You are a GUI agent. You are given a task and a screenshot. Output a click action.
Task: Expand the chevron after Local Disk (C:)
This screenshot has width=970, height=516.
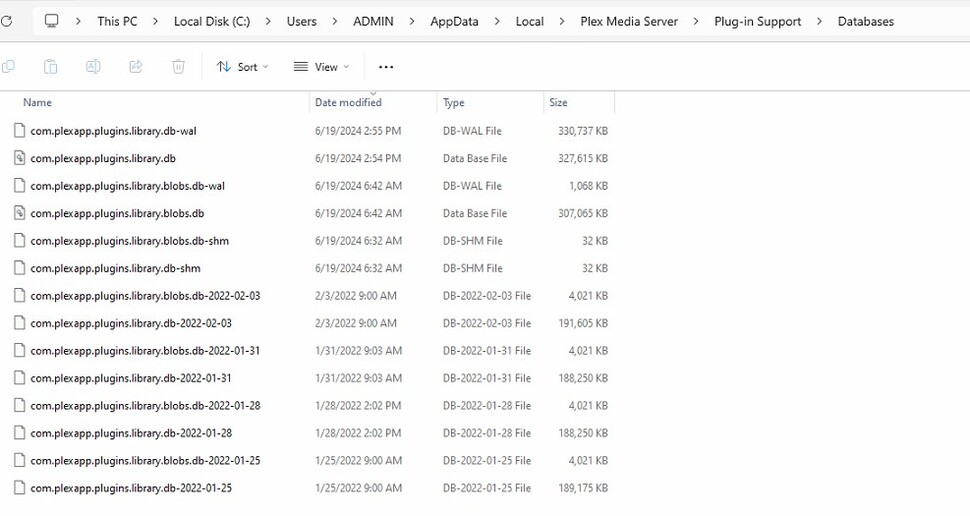pos(268,21)
